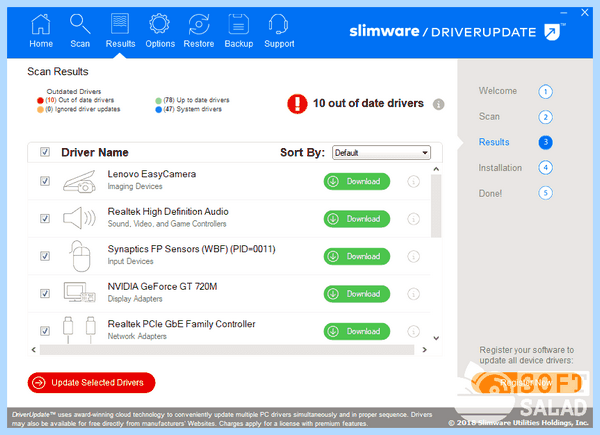Uncheck Realtek PCIe GbE Family Controller checkbox
Viewport: 600px width, 435px height.
[x=45, y=331]
